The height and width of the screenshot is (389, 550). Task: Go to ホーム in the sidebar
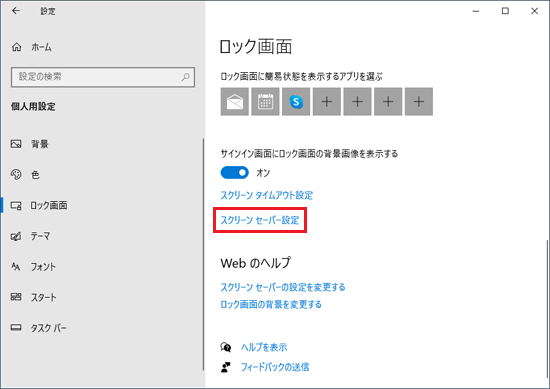click(41, 47)
